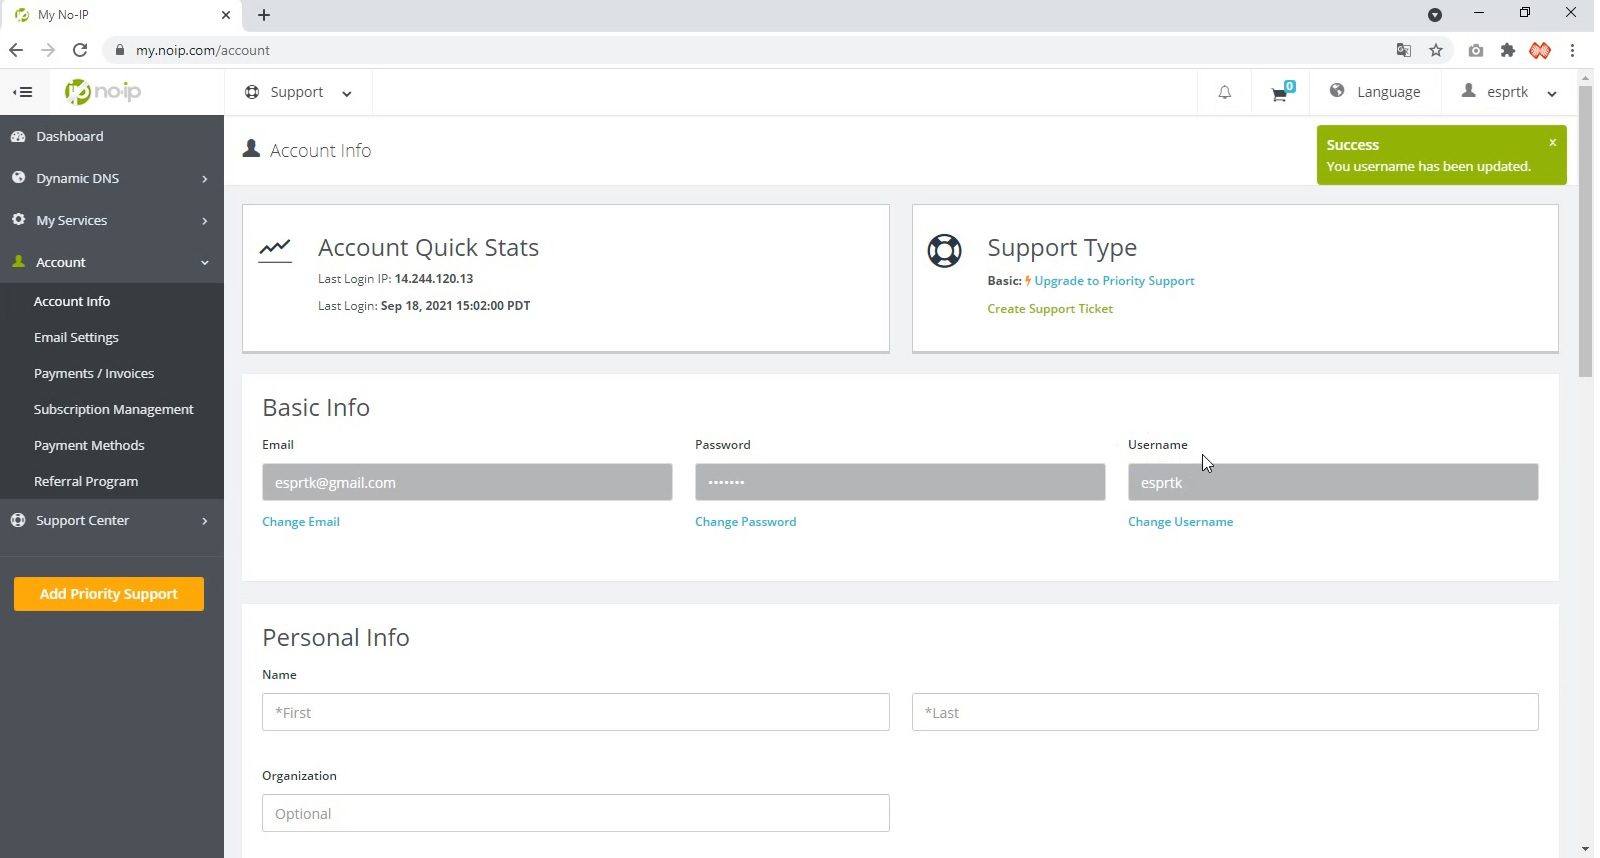The height and width of the screenshot is (858, 1600).
Task: Click the page vertical scrollbar
Action: 1585,231
